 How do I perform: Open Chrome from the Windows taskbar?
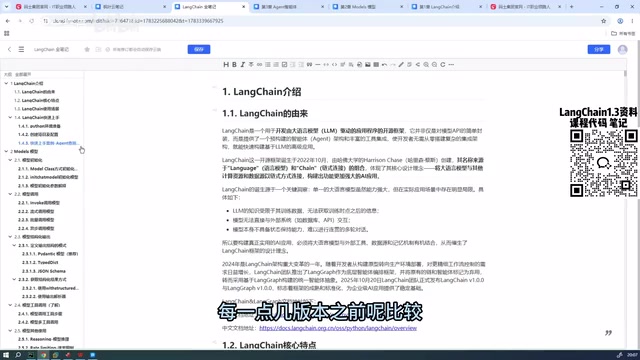click(x=43, y=355)
